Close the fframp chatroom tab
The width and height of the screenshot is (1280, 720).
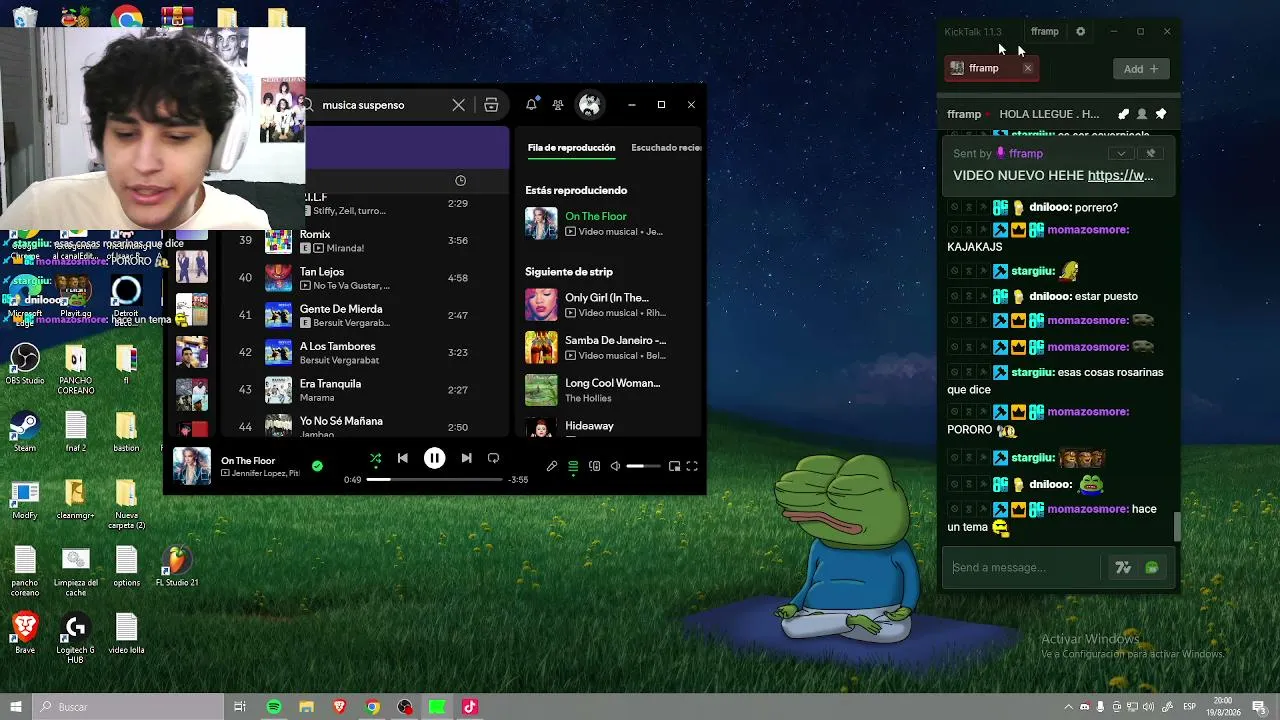pyautogui.click(x=1027, y=68)
